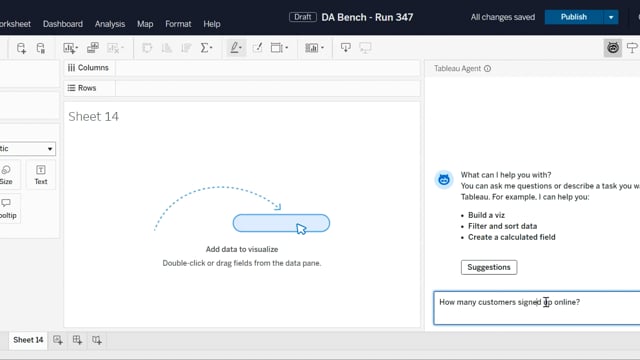The image size is (640, 360).
Task: Click the Sort Descending toolbar icon
Action: coord(186,48)
